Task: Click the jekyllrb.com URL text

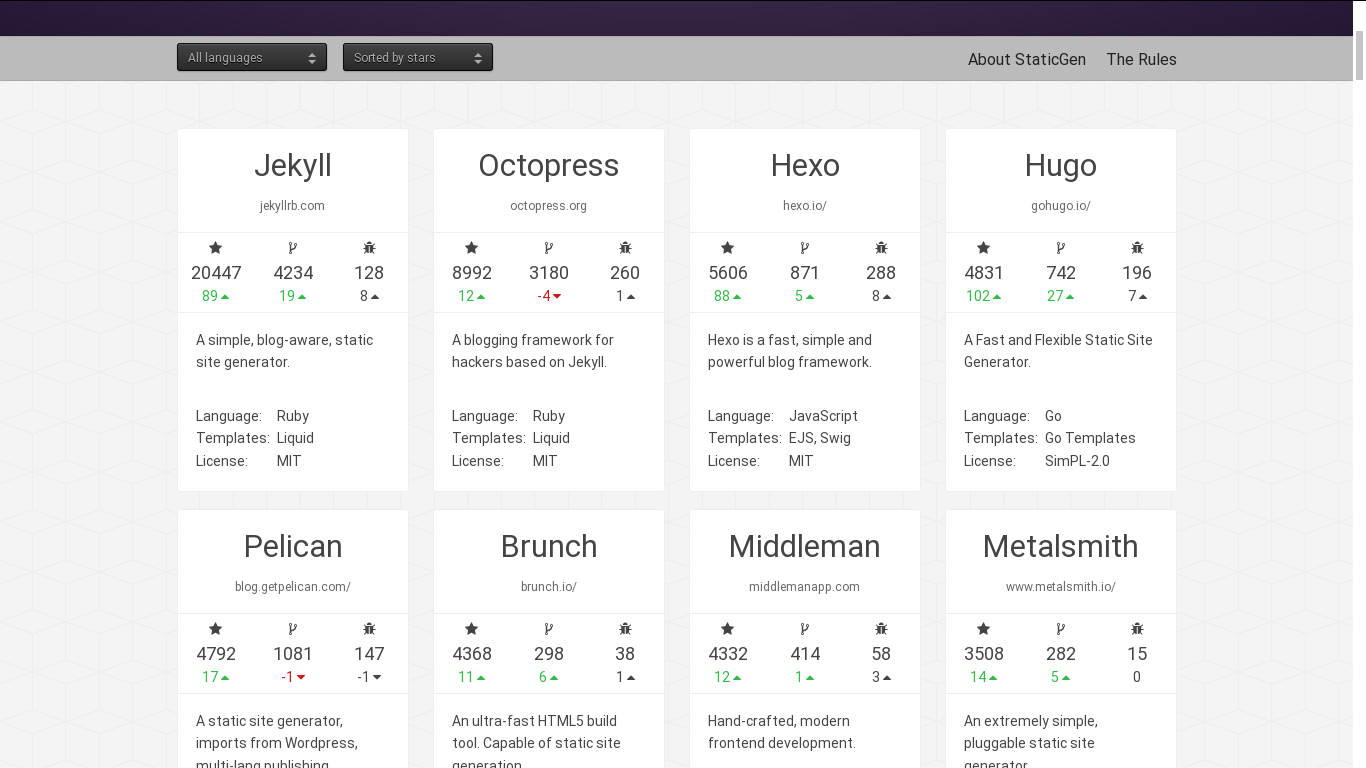Action: [x=292, y=206]
